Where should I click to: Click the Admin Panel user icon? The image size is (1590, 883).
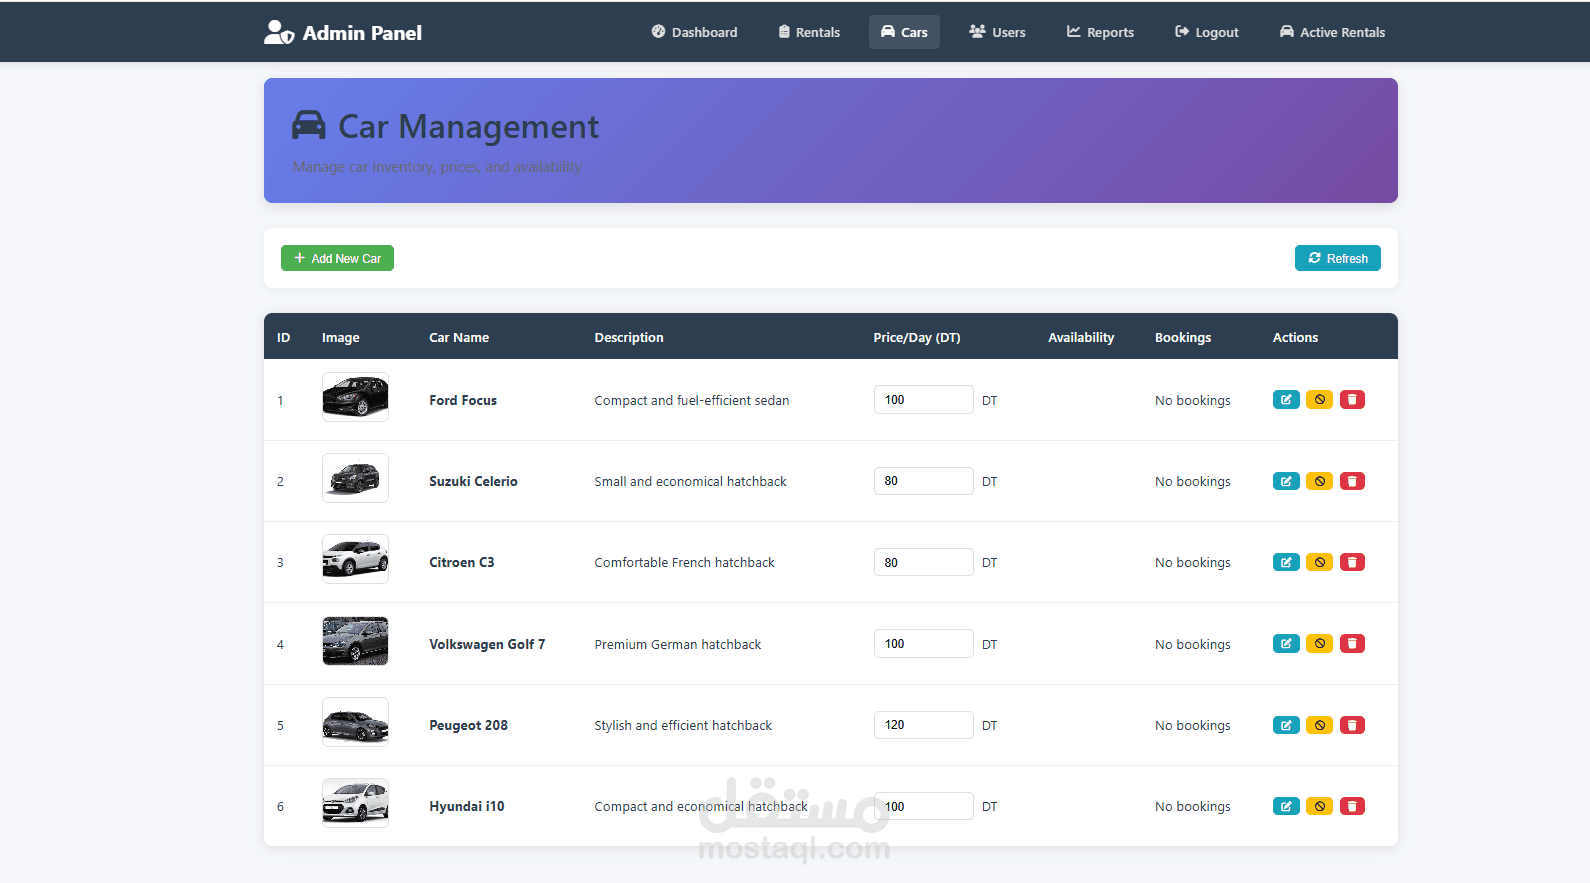coord(278,33)
